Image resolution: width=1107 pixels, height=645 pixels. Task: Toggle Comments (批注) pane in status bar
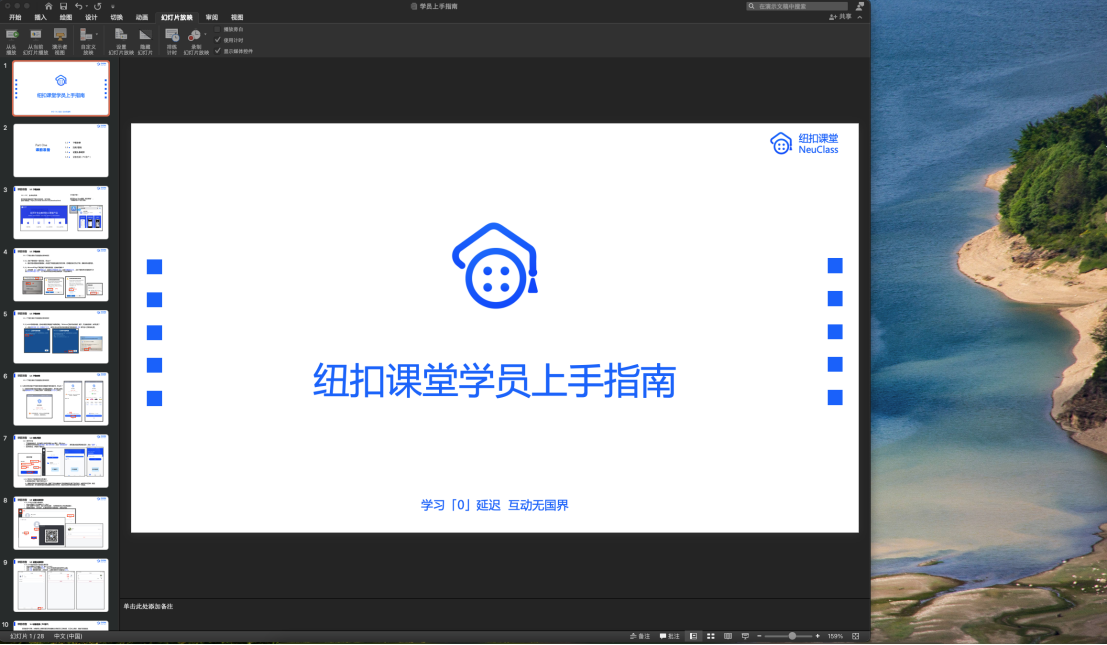(x=669, y=636)
